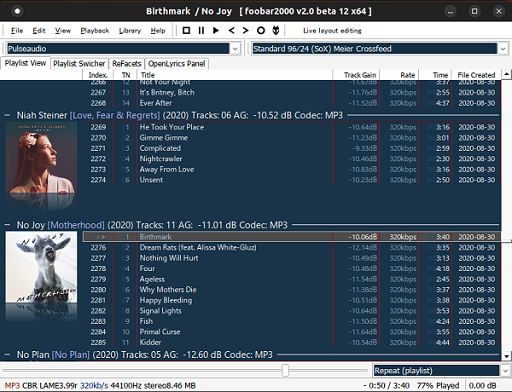Sort by the Index column header
The image size is (512, 392).
pyautogui.click(x=98, y=75)
